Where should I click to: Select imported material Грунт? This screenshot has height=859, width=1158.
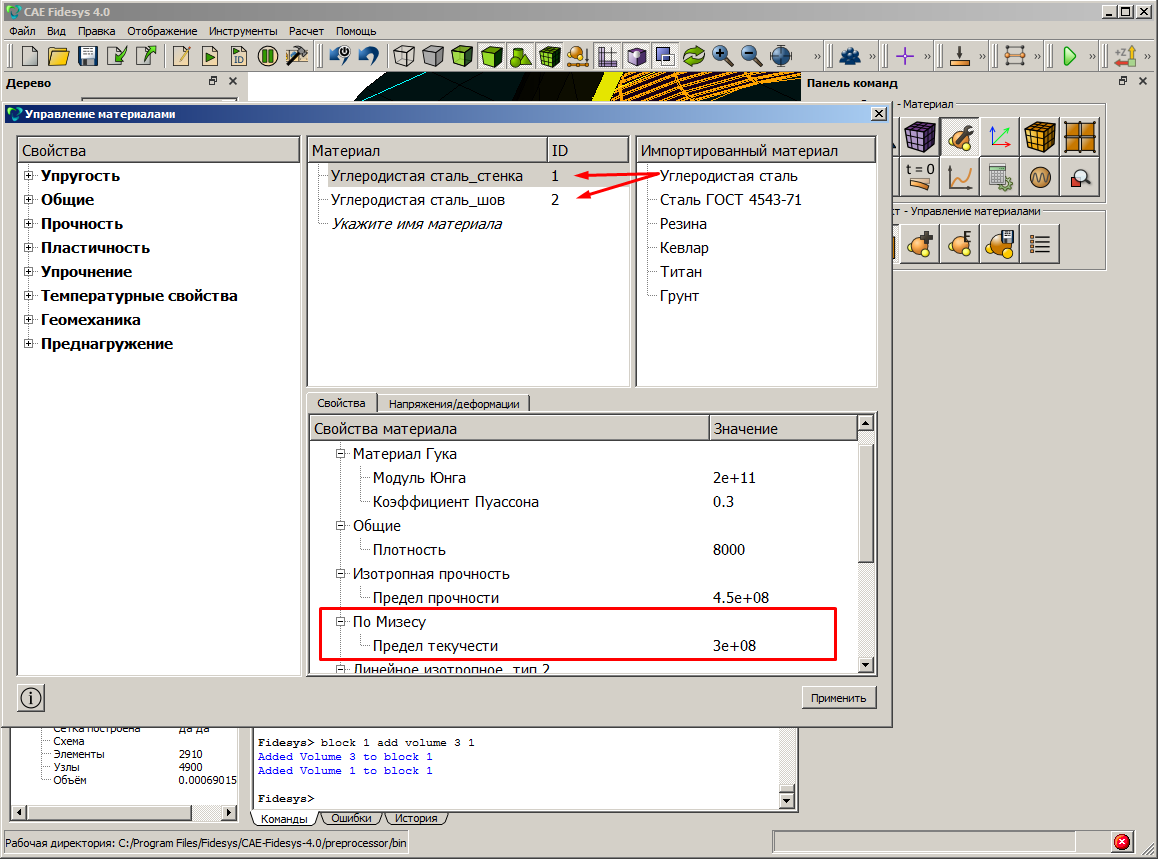[679, 295]
